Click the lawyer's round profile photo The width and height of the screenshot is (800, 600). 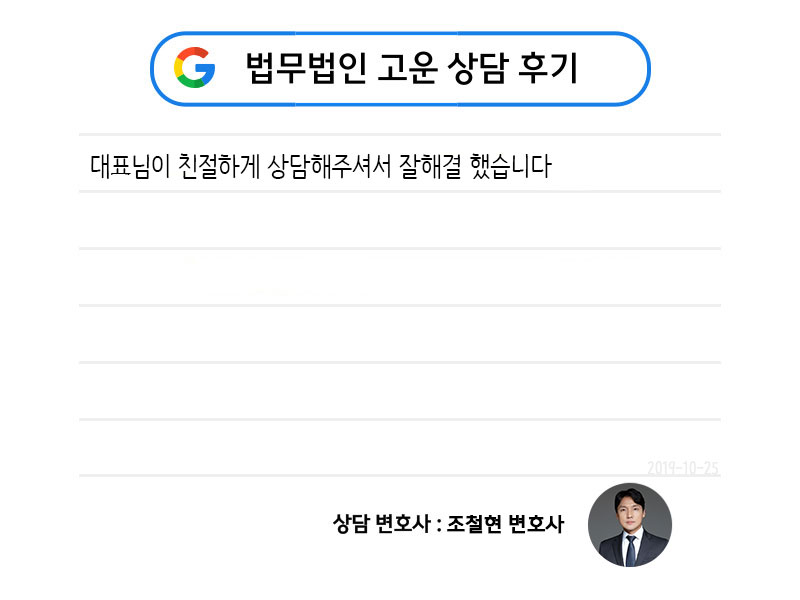coord(629,525)
